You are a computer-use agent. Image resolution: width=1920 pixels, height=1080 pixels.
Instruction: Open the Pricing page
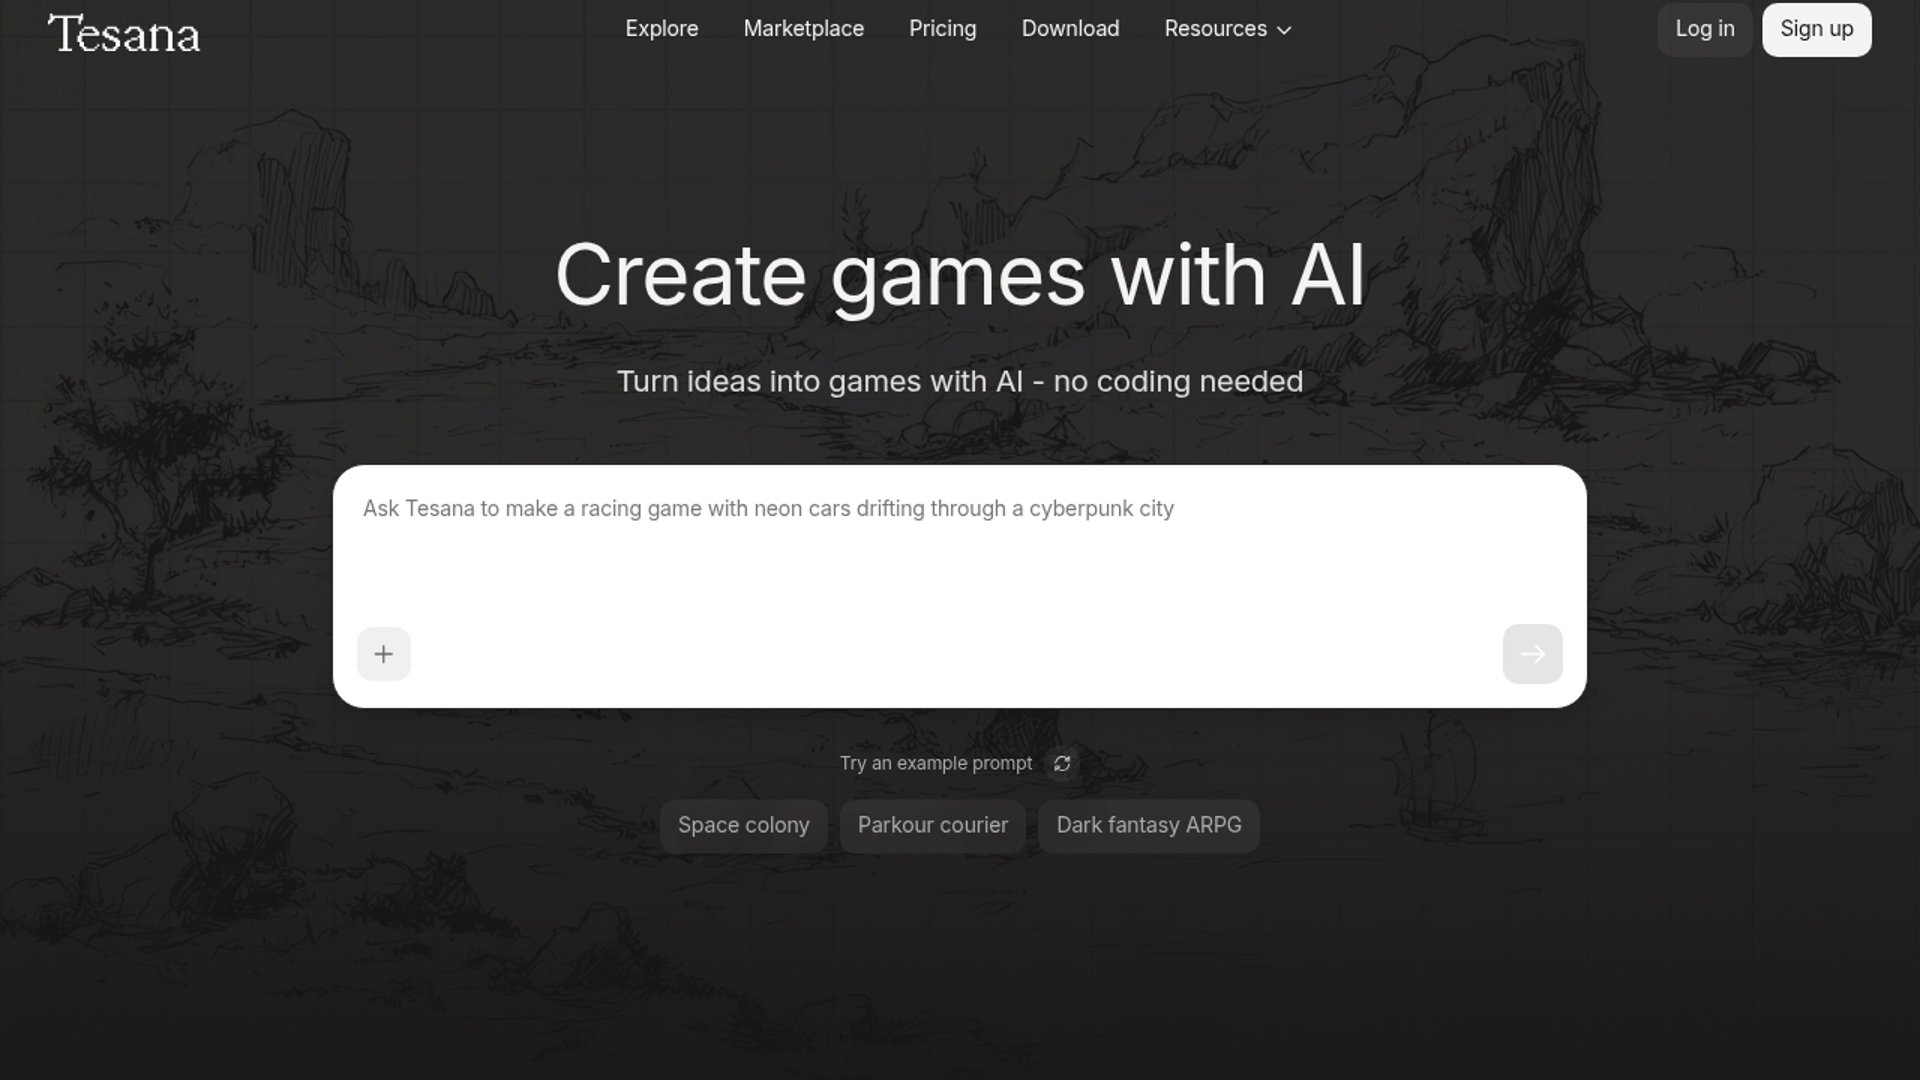click(x=942, y=29)
